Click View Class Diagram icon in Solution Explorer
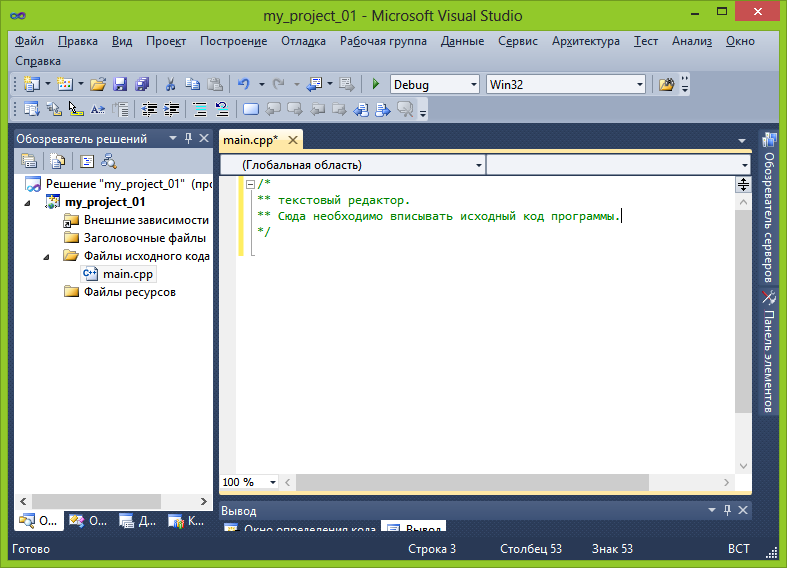 (109, 161)
